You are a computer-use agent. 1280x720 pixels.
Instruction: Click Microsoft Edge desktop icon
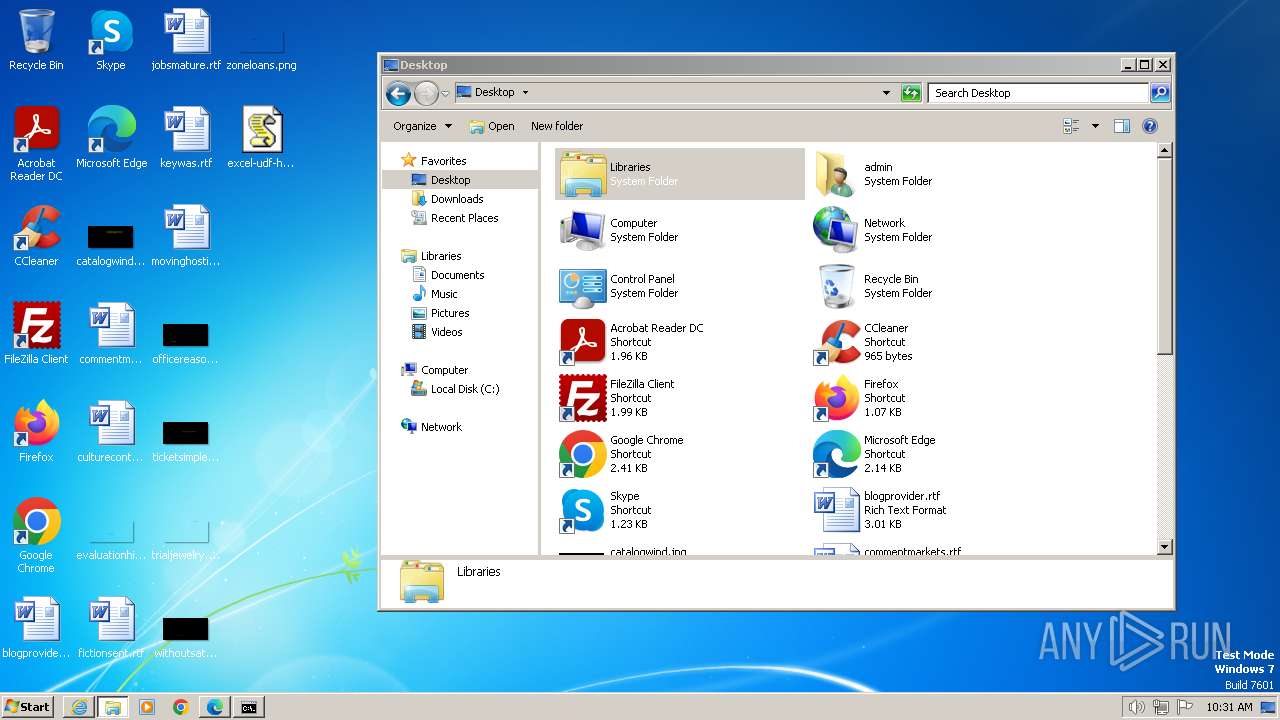pyautogui.click(x=111, y=138)
